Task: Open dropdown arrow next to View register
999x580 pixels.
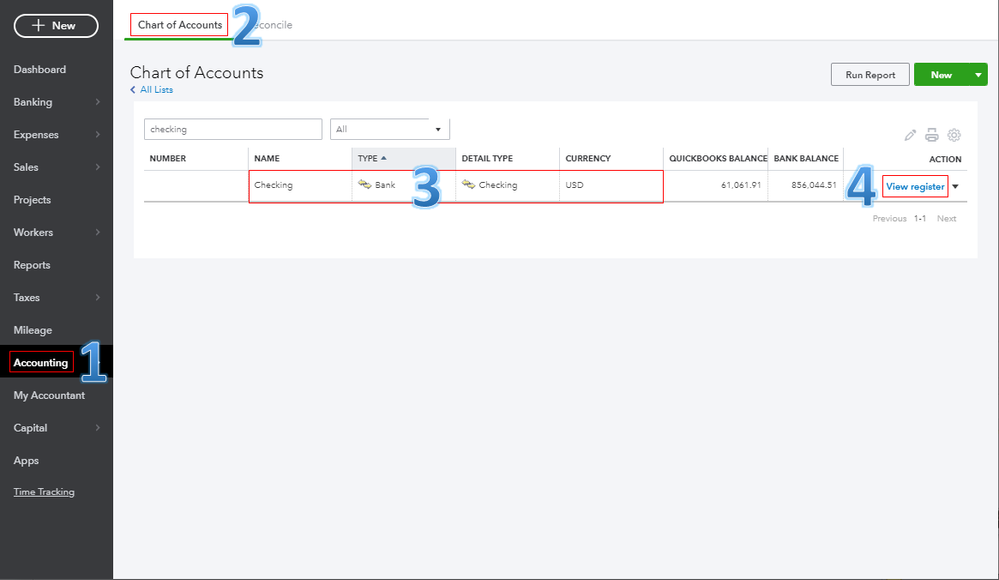Action: [956, 187]
